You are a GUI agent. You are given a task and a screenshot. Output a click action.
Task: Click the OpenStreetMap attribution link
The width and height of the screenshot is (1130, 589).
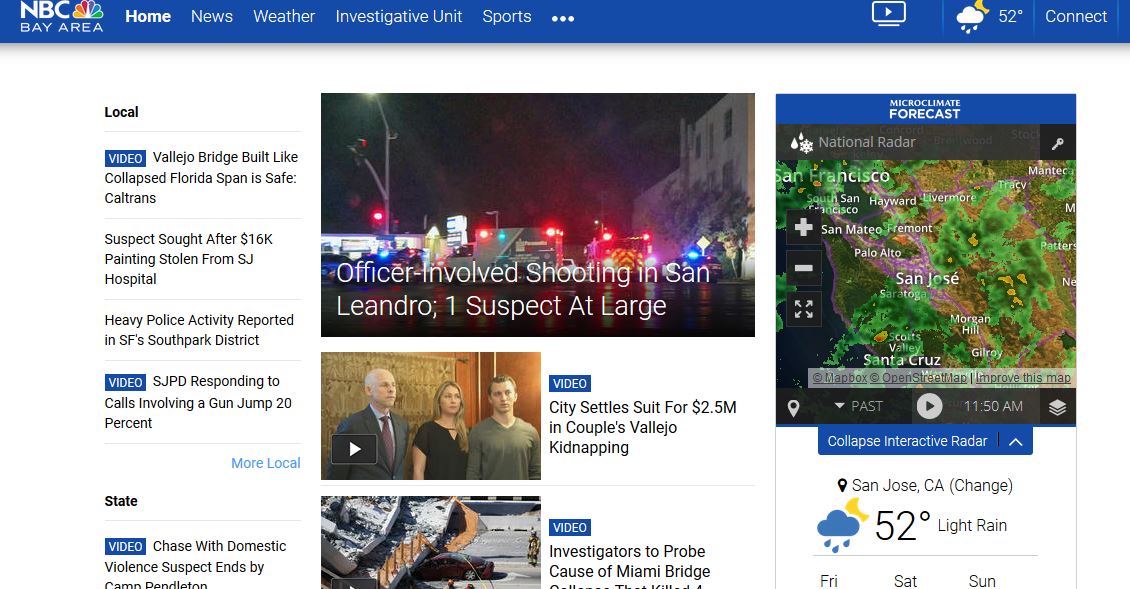(x=919, y=378)
